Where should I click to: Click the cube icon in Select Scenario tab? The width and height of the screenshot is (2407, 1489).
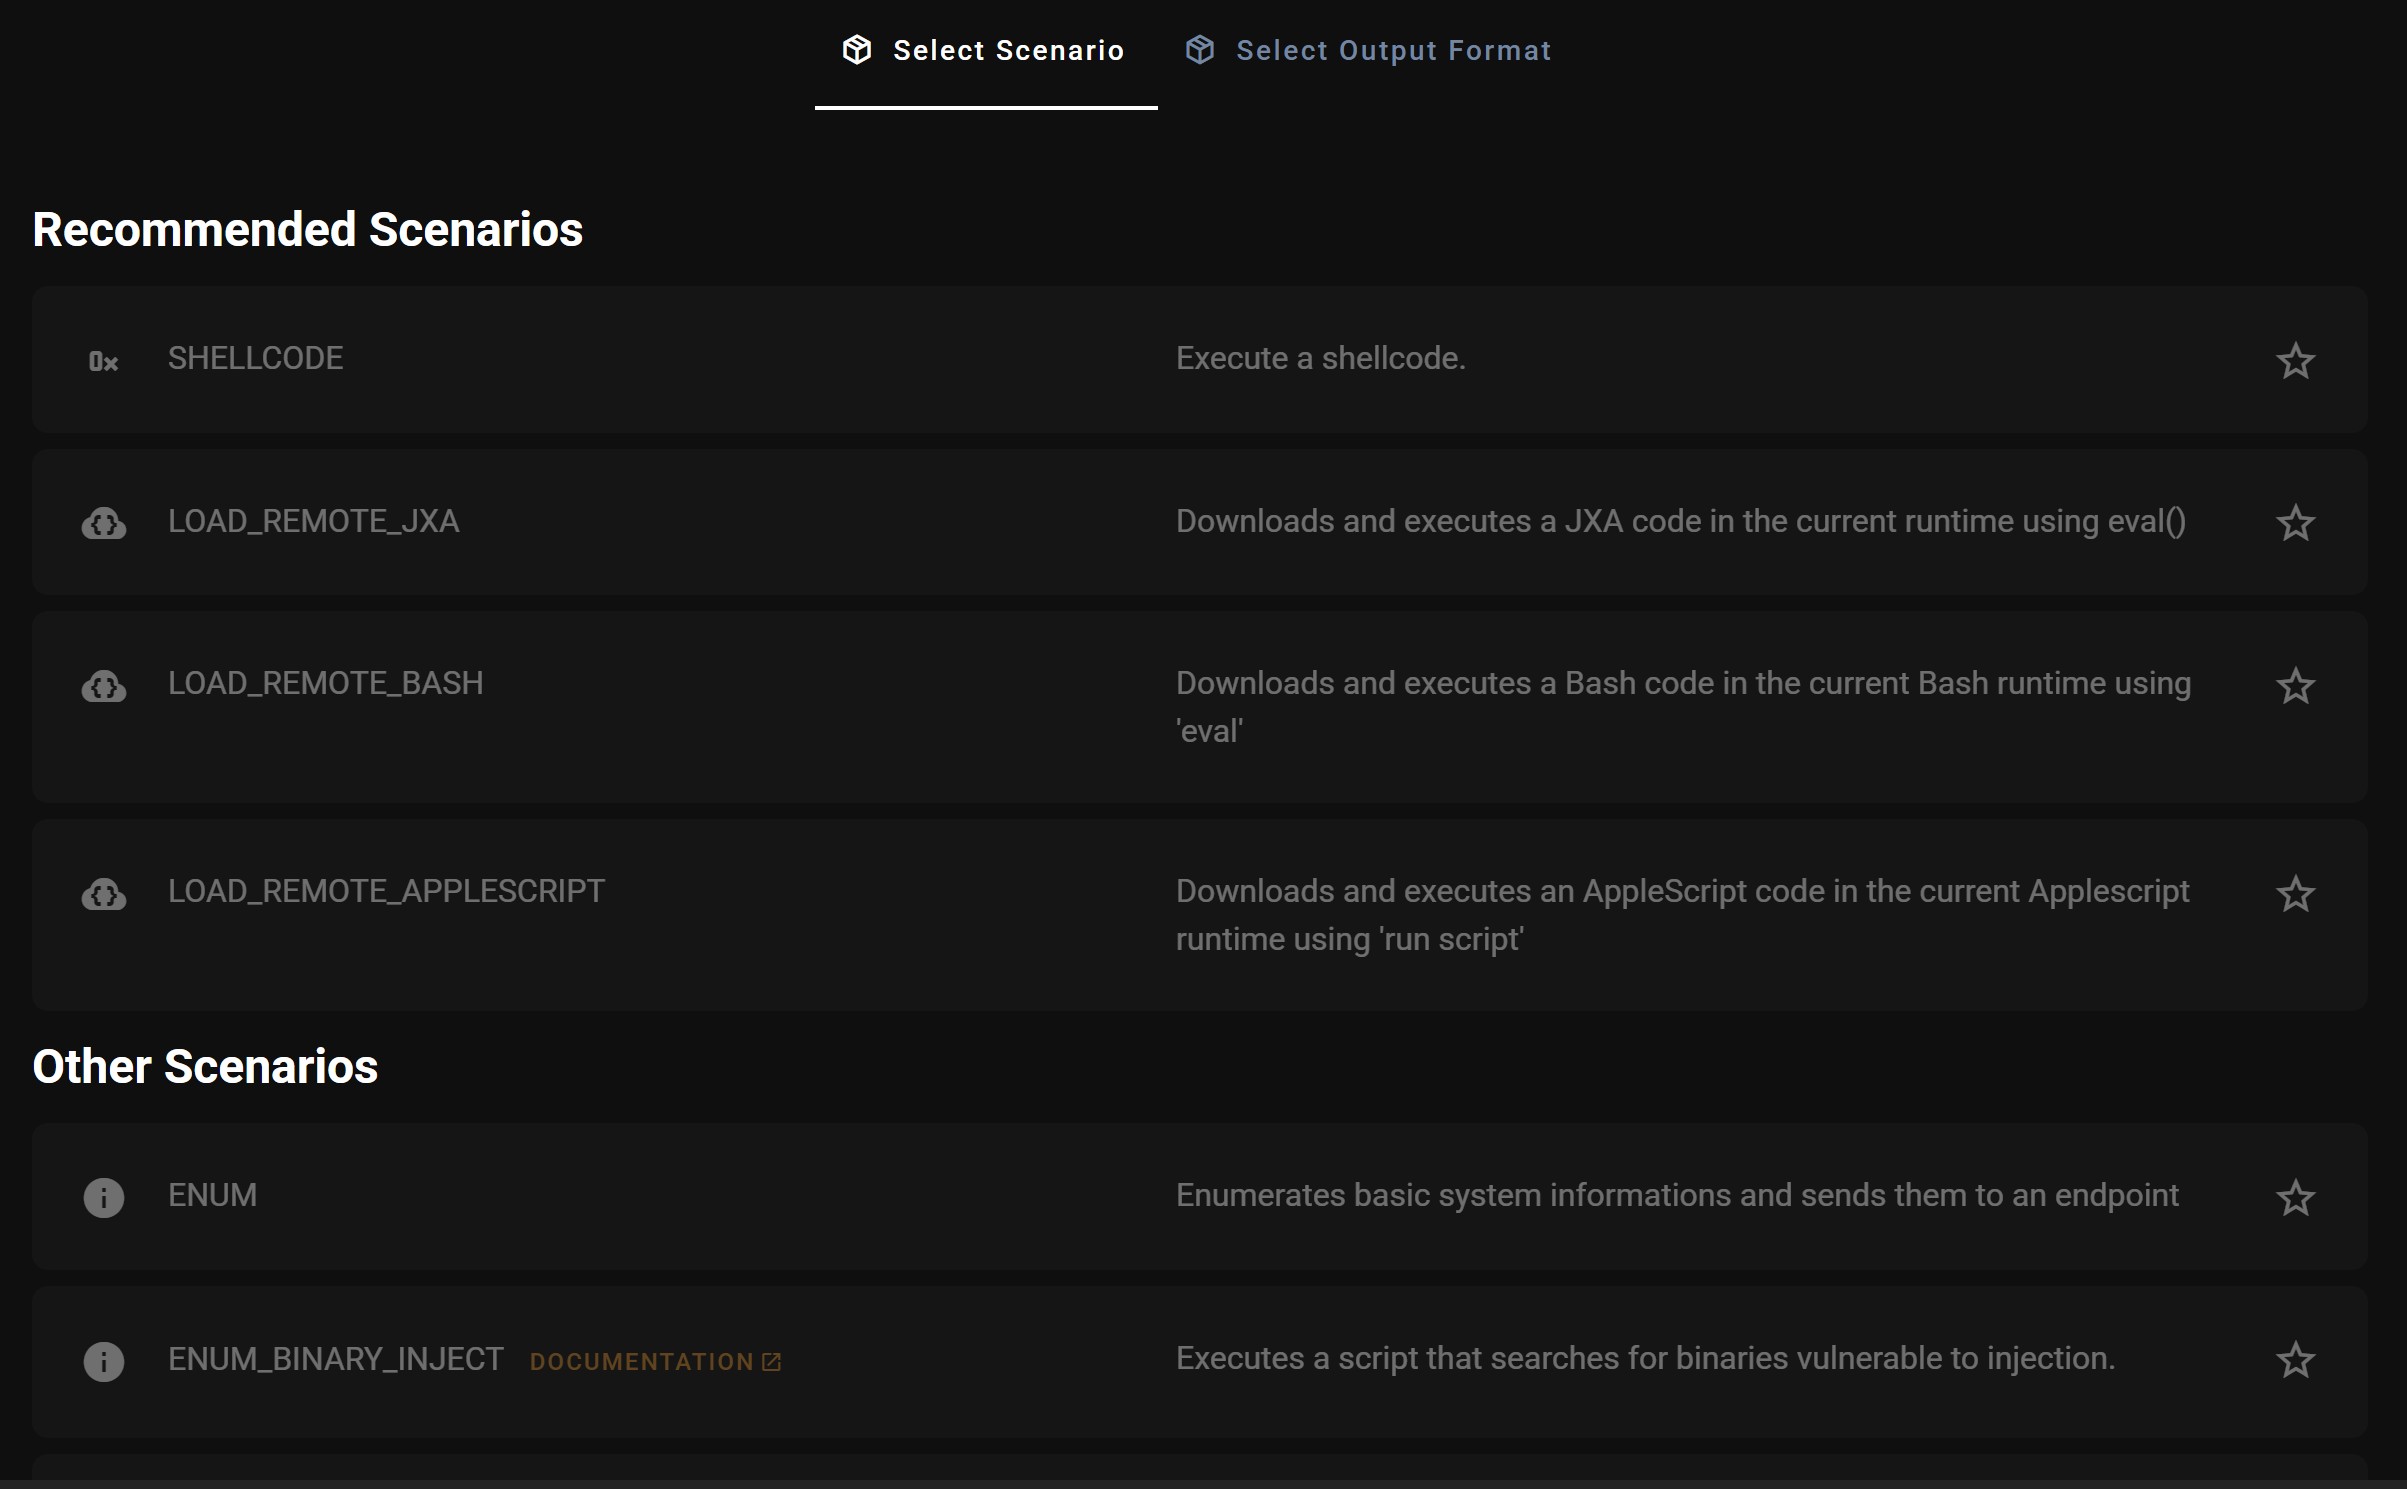pyautogui.click(x=857, y=50)
